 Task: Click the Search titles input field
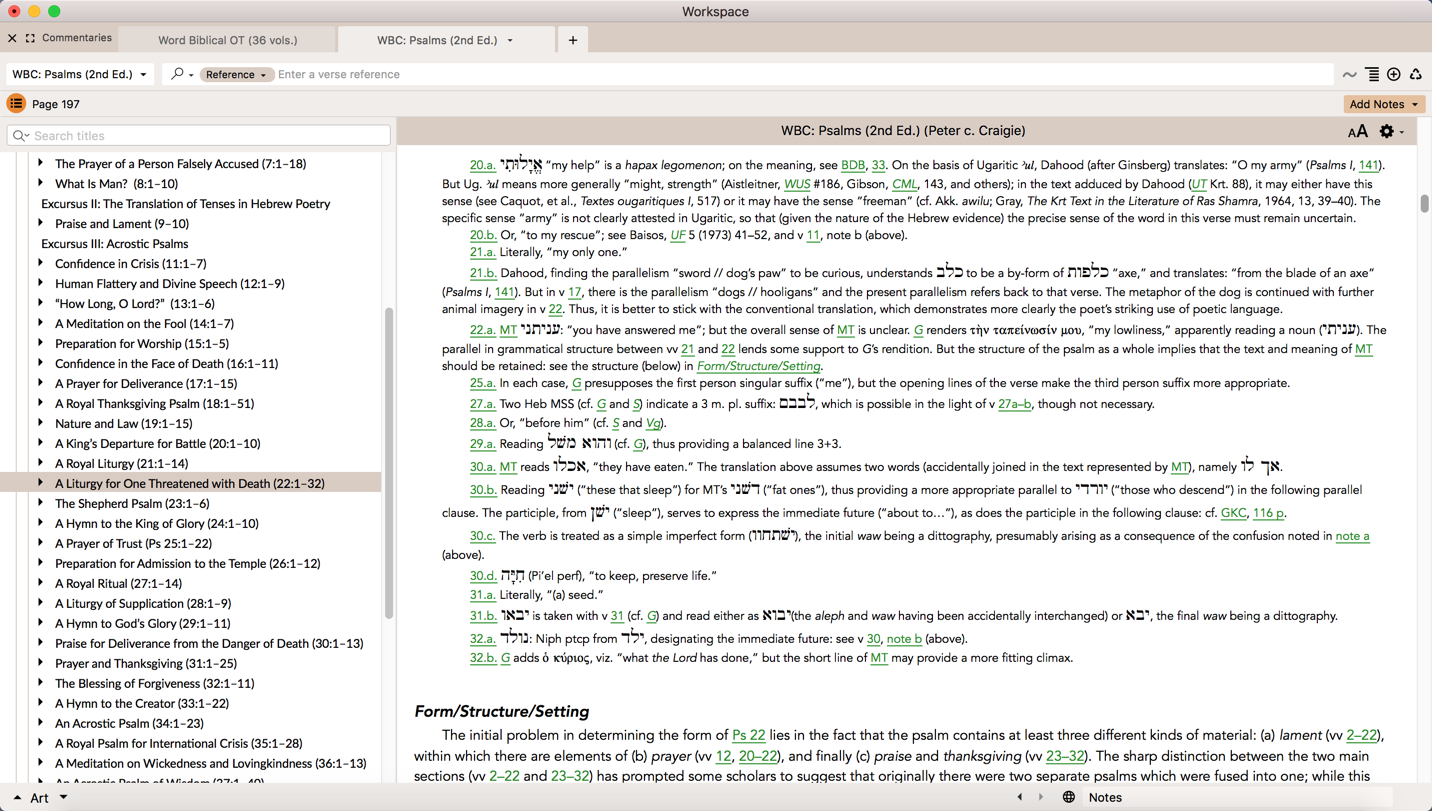point(199,136)
